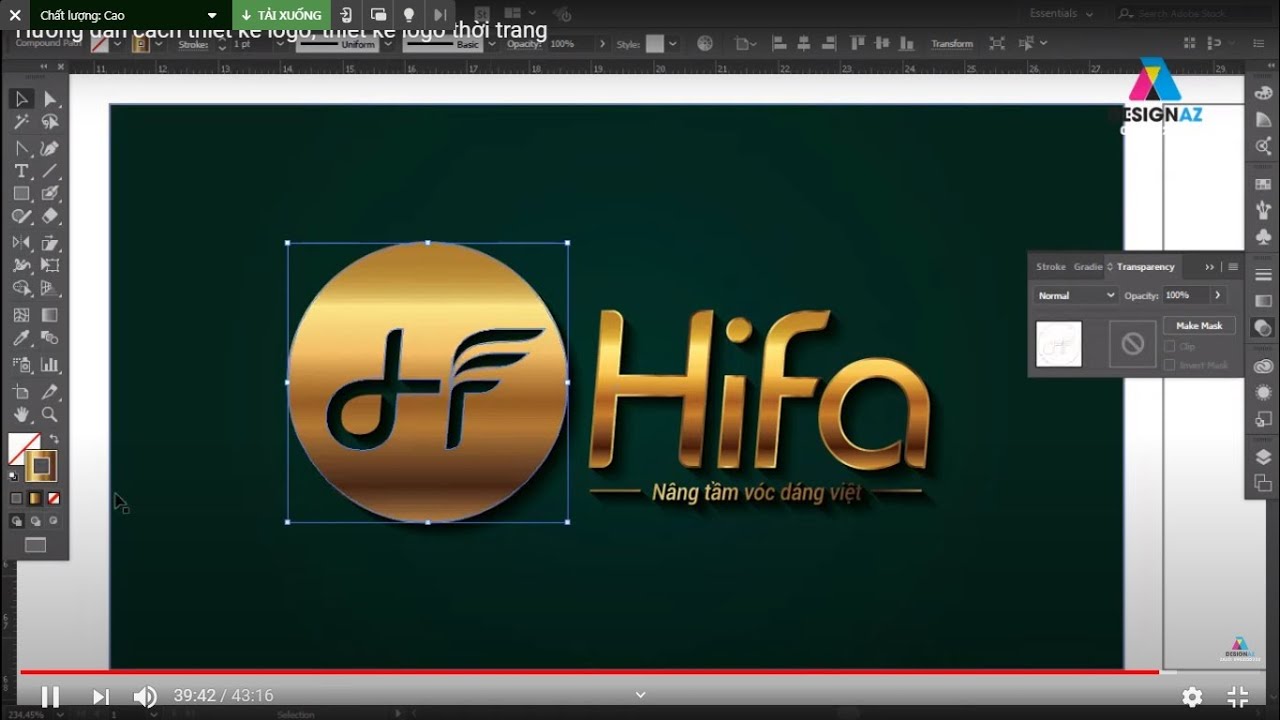Select the Magic Wand tool
Screen dimensions: 1280x720
click(21, 122)
